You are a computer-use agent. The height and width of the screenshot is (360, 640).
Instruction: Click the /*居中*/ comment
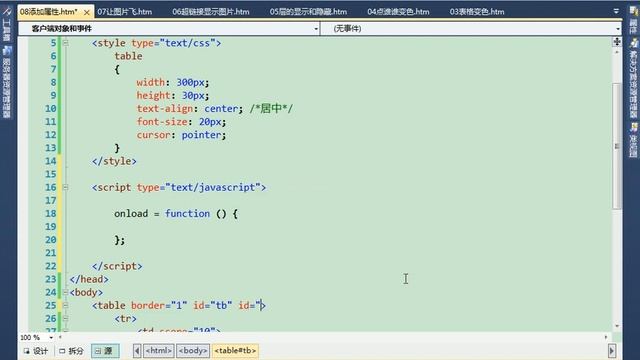[x=271, y=109]
